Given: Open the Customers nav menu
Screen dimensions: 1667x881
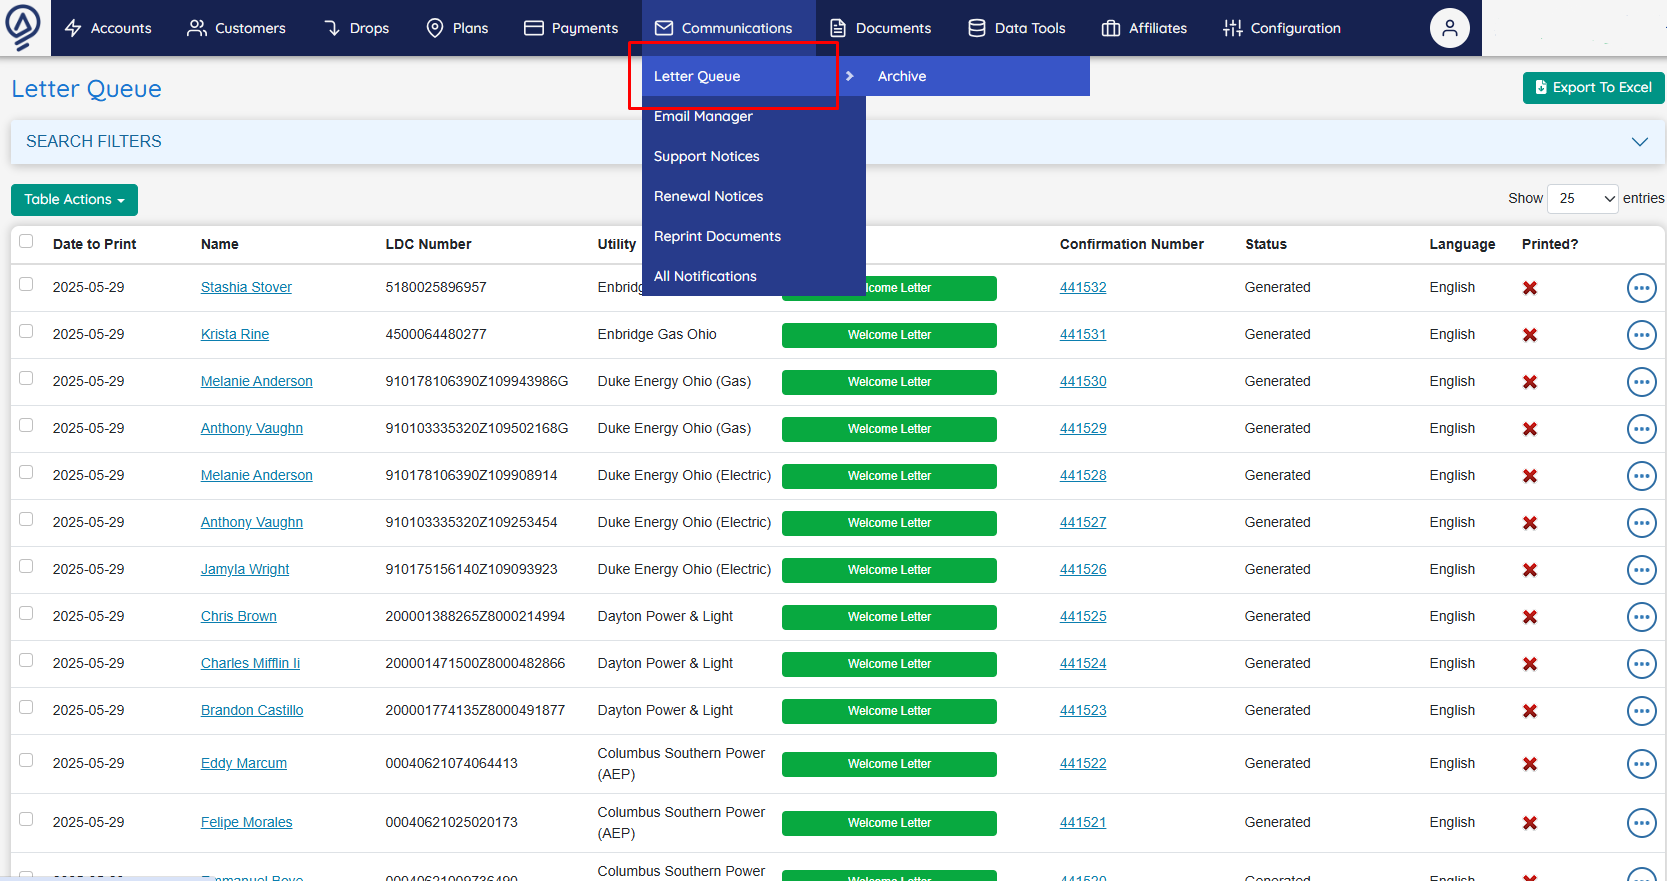Looking at the screenshot, I should coord(236,28).
